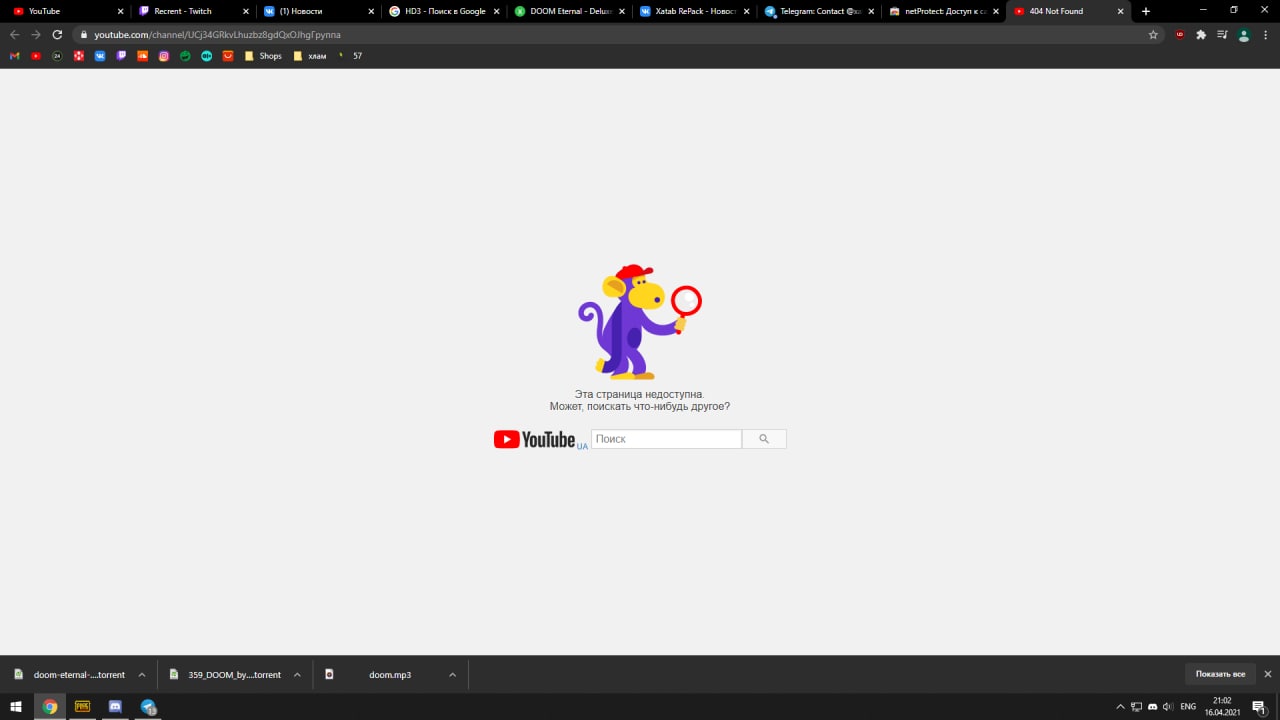Open the taskbar clock showing 21:02

[x=1222, y=706]
